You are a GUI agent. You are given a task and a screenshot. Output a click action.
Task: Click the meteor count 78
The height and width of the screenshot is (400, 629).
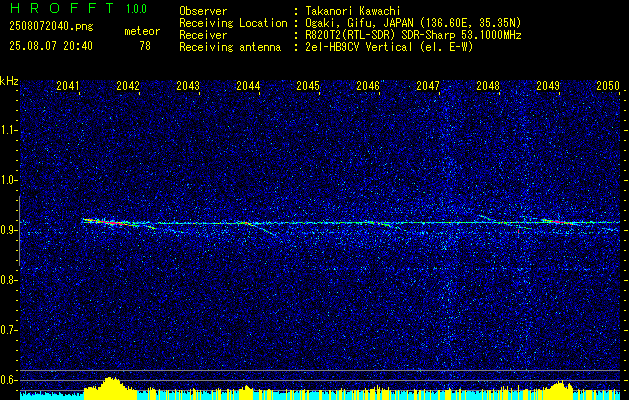pyautogui.click(x=145, y=46)
